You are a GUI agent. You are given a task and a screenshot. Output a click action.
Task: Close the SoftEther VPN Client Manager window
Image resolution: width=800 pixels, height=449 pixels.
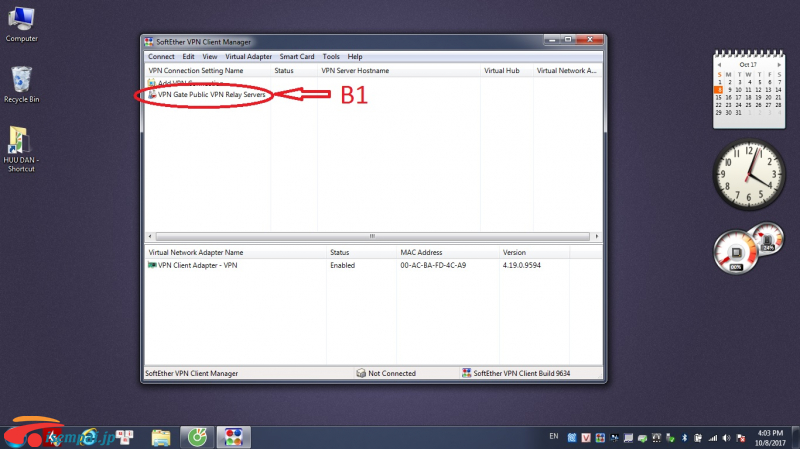[590, 40]
